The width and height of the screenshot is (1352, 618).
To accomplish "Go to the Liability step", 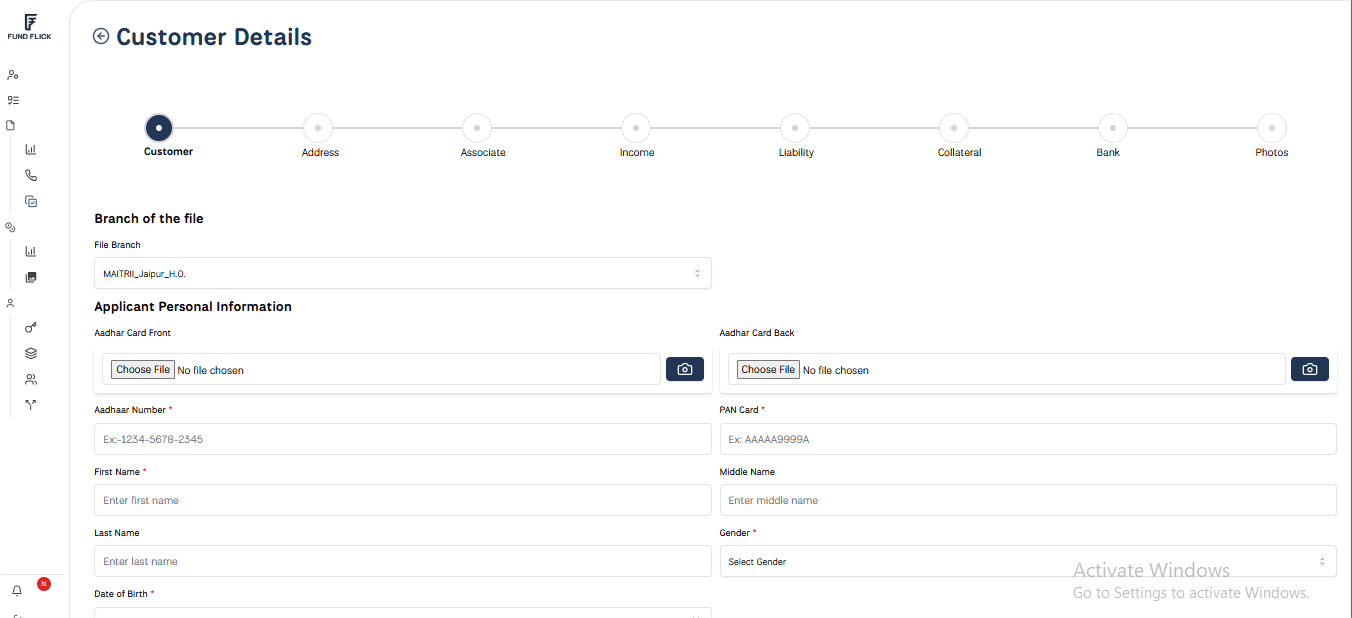I will tap(795, 128).
